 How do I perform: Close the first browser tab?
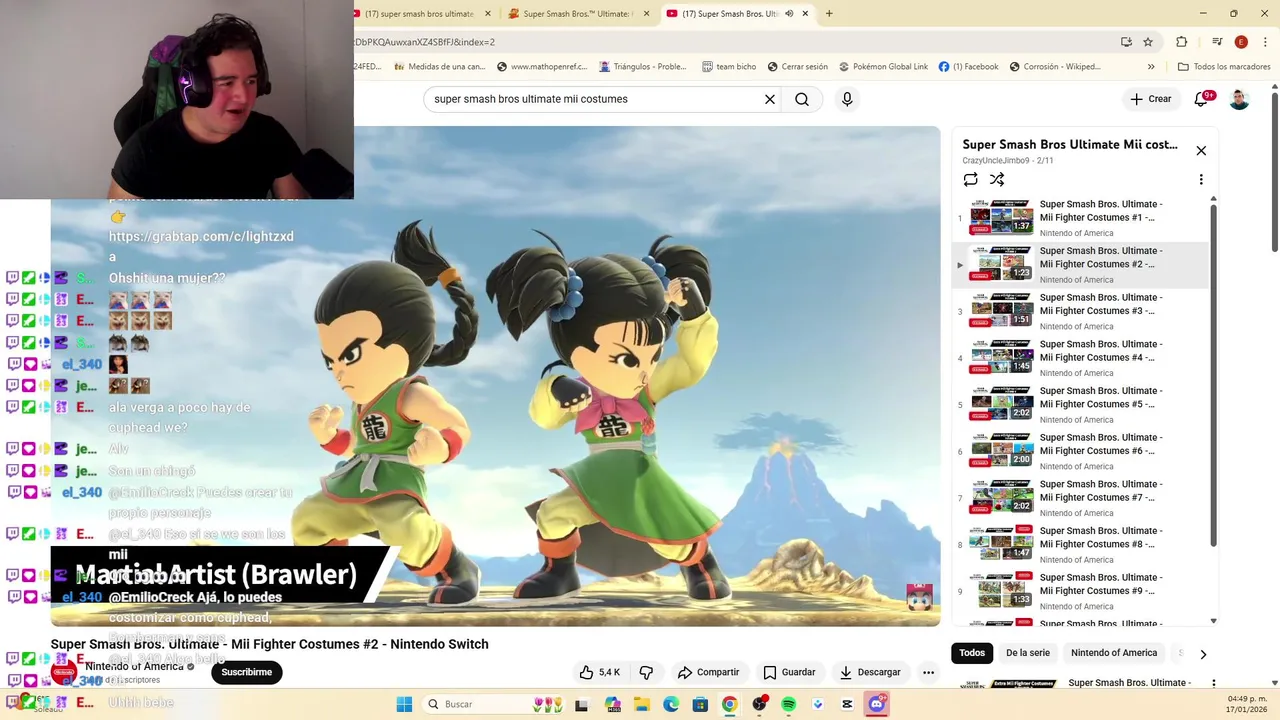(x=488, y=14)
